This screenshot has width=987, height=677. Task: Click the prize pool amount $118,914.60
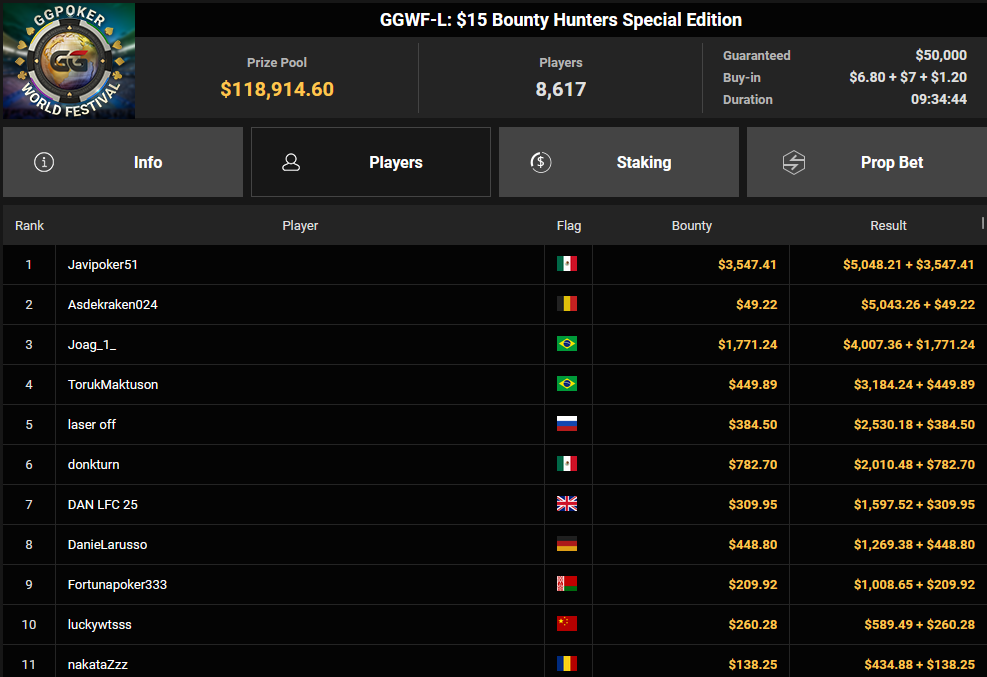click(x=277, y=89)
